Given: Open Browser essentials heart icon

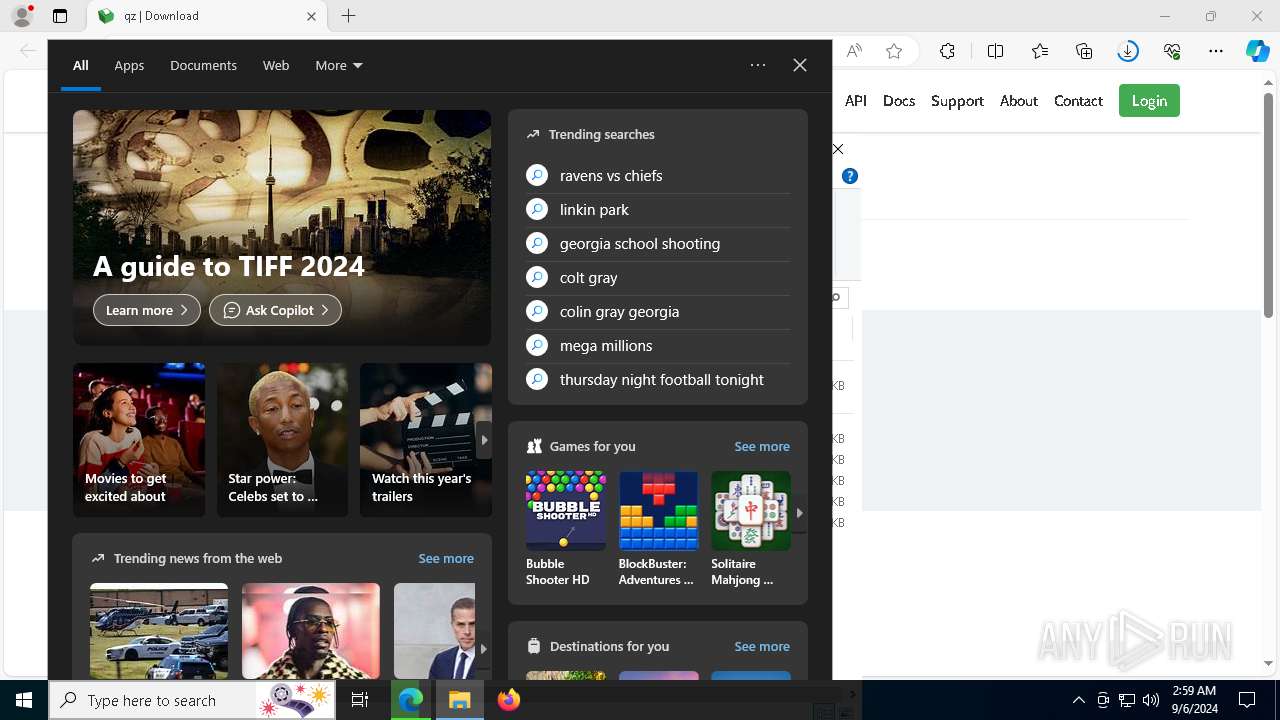Looking at the screenshot, I should pos(1172,51).
